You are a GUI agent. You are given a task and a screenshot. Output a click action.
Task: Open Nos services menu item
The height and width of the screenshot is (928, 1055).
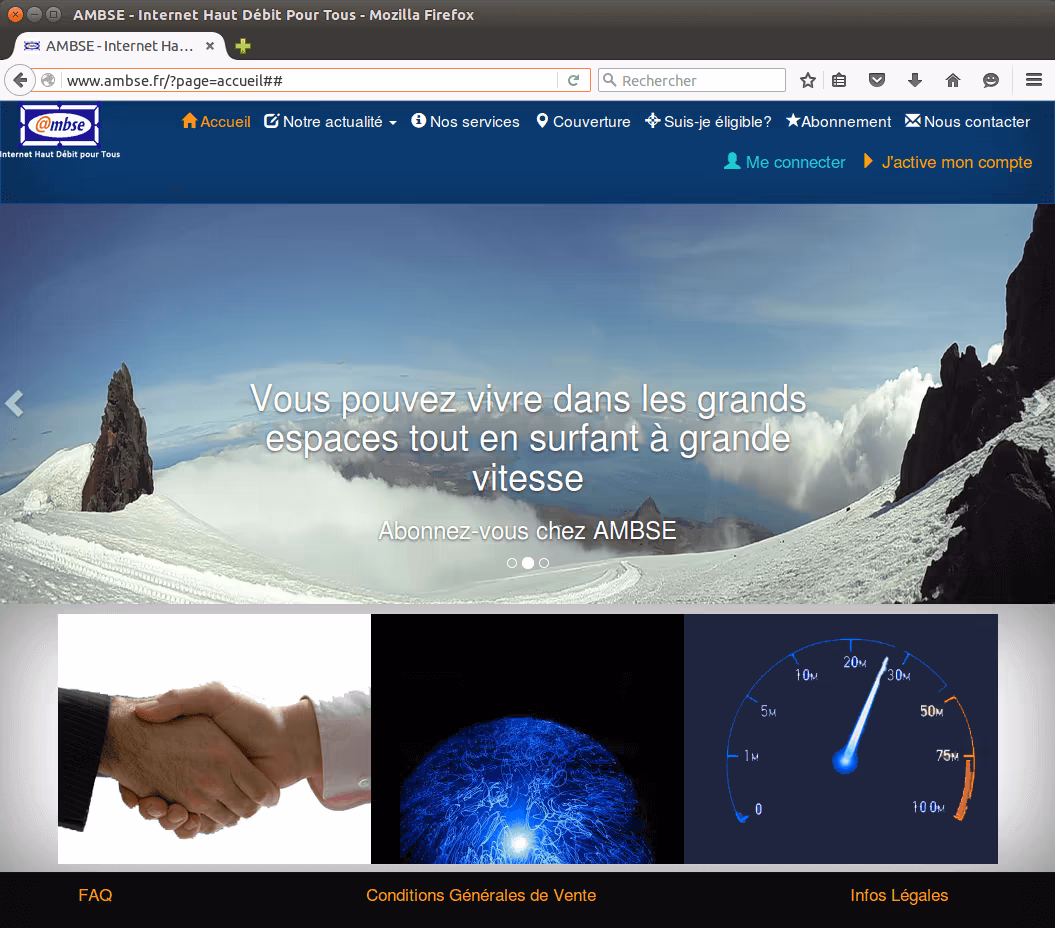(466, 122)
